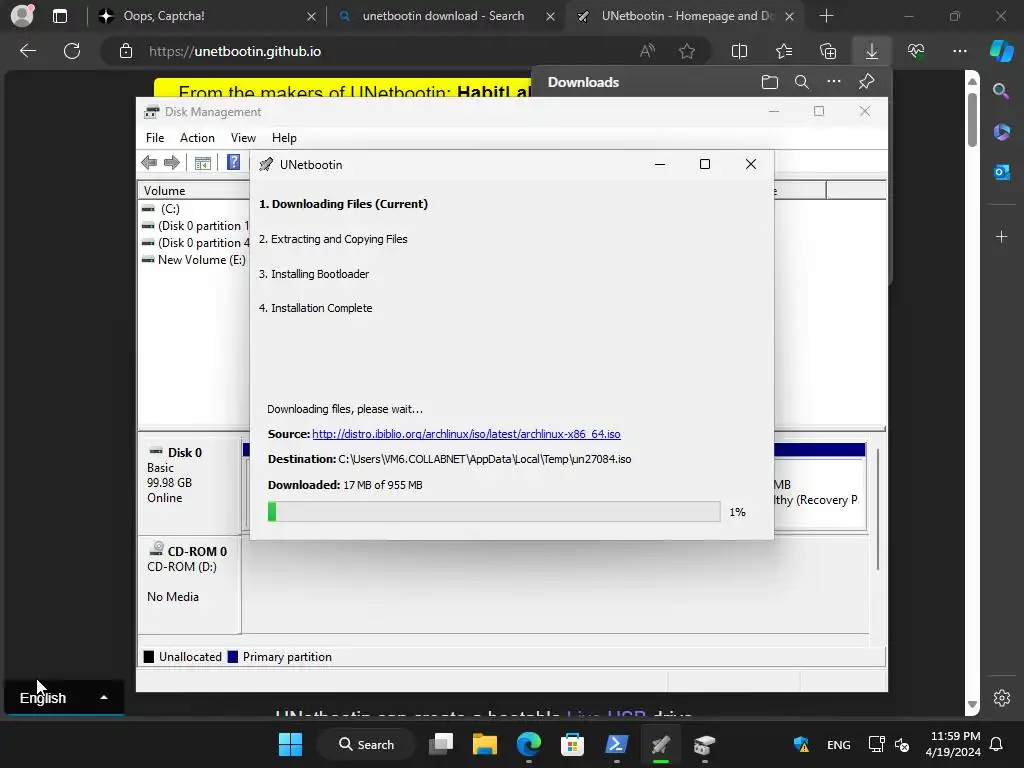Open Microsoft Store from the taskbar

[572, 744]
